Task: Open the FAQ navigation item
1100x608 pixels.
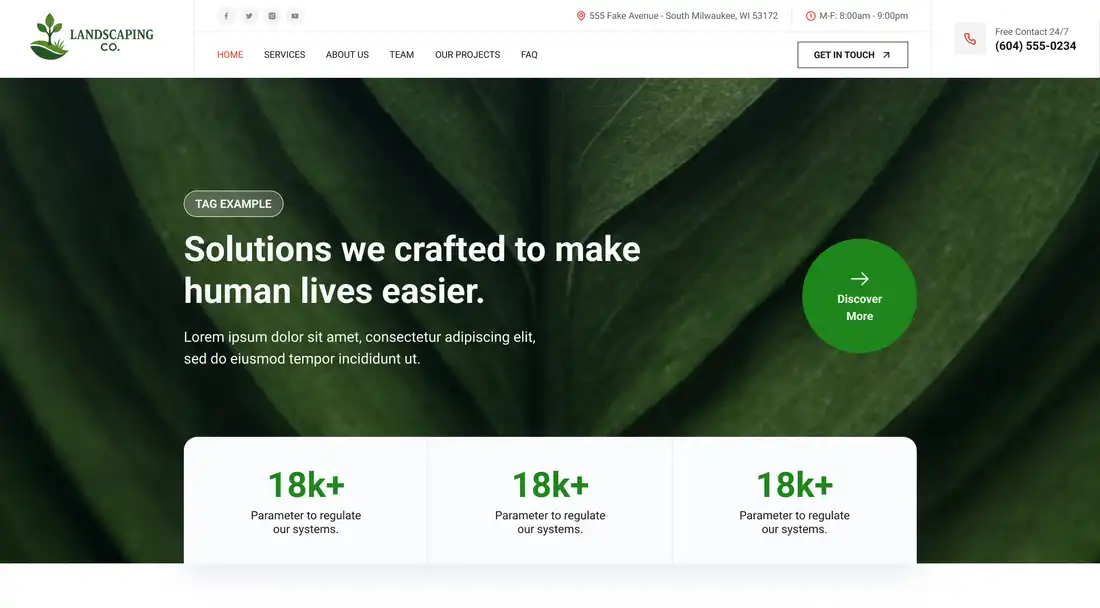Action: pyautogui.click(x=529, y=55)
